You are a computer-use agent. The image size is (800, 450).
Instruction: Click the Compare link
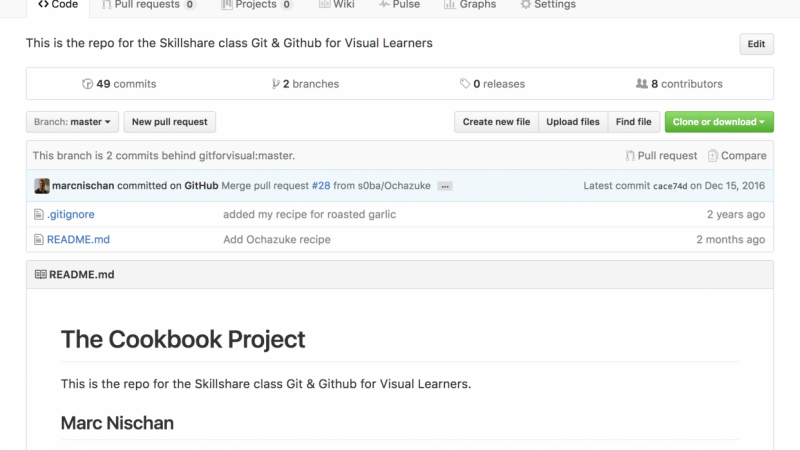(737, 156)
